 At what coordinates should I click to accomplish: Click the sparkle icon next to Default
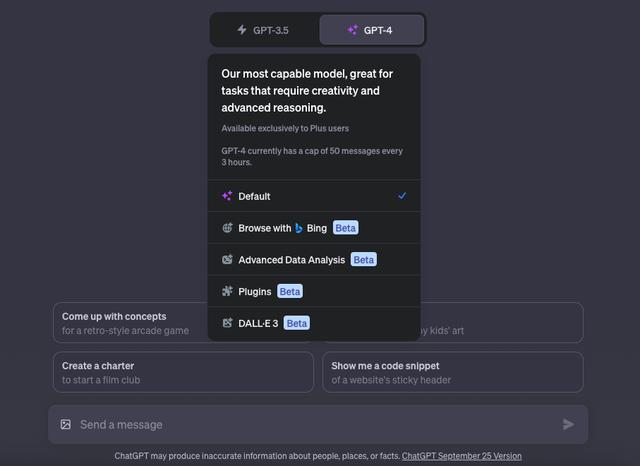[227, 196]
